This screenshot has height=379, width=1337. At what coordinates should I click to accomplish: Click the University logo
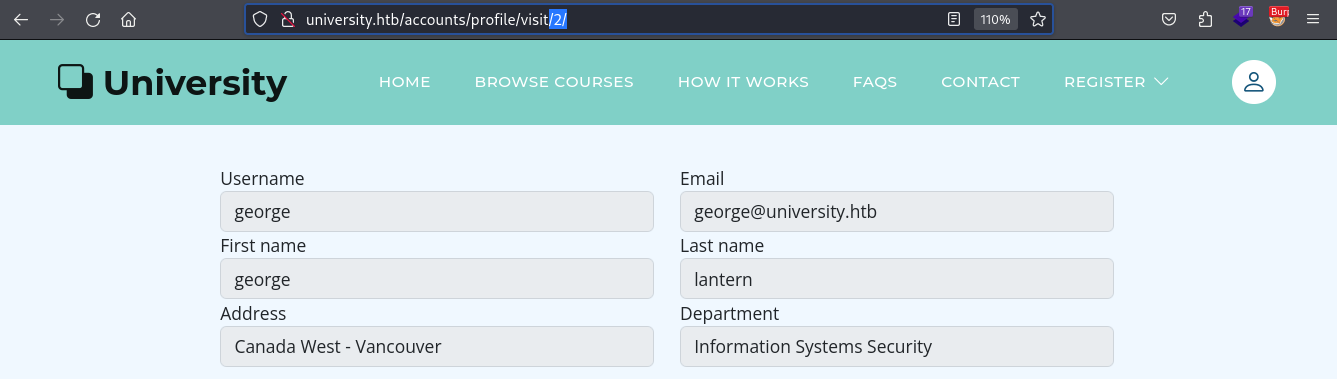(172, 83)
